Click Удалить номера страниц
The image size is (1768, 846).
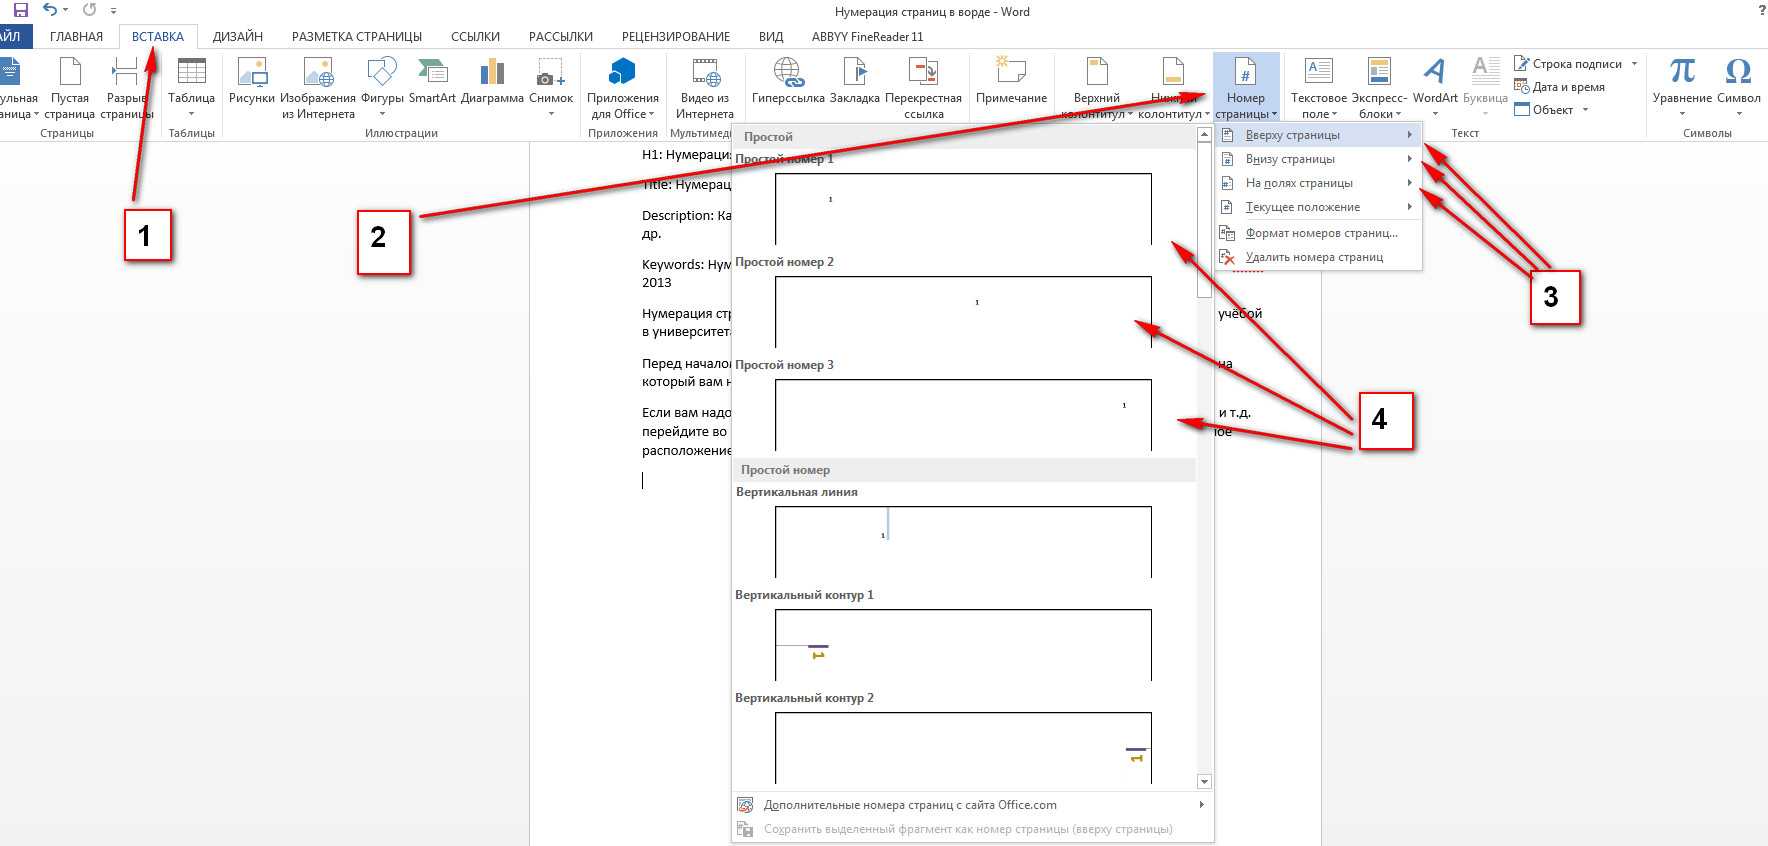click(1318, 257)
